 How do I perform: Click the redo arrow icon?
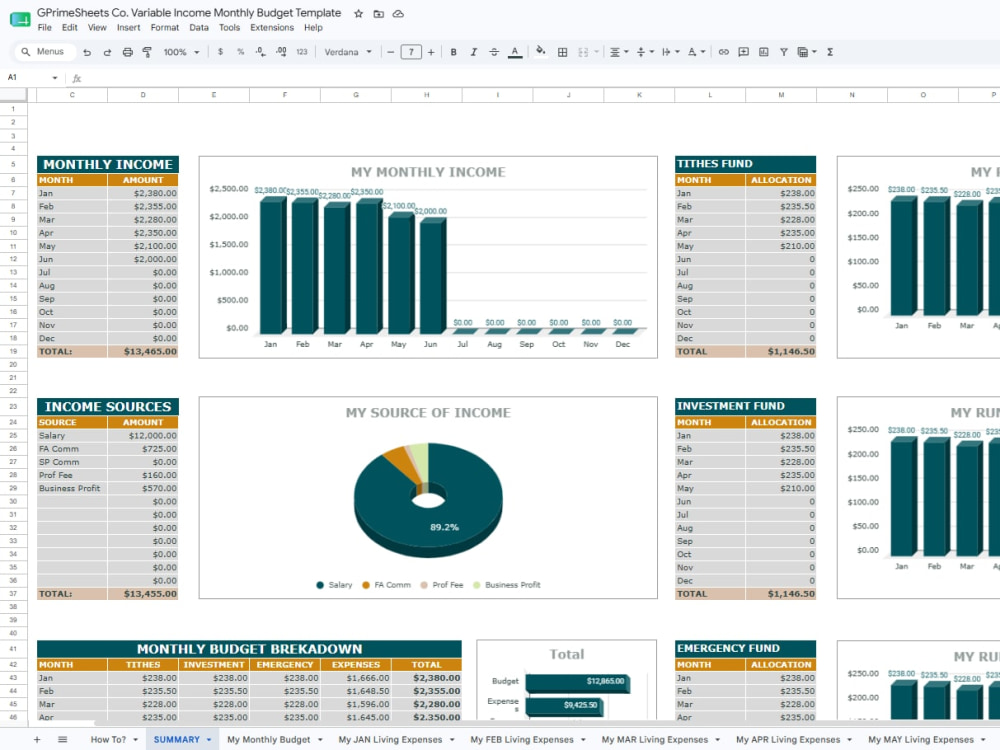[x=107, y=52]
